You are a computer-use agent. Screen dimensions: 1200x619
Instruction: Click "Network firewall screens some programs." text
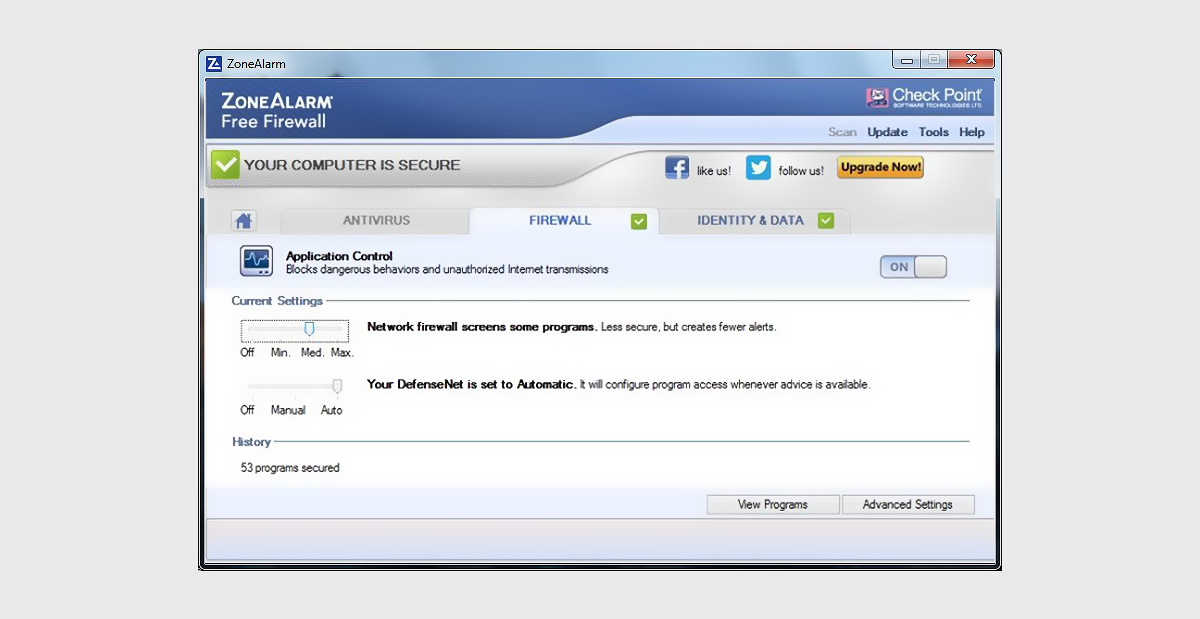click(x=482, y=327)
